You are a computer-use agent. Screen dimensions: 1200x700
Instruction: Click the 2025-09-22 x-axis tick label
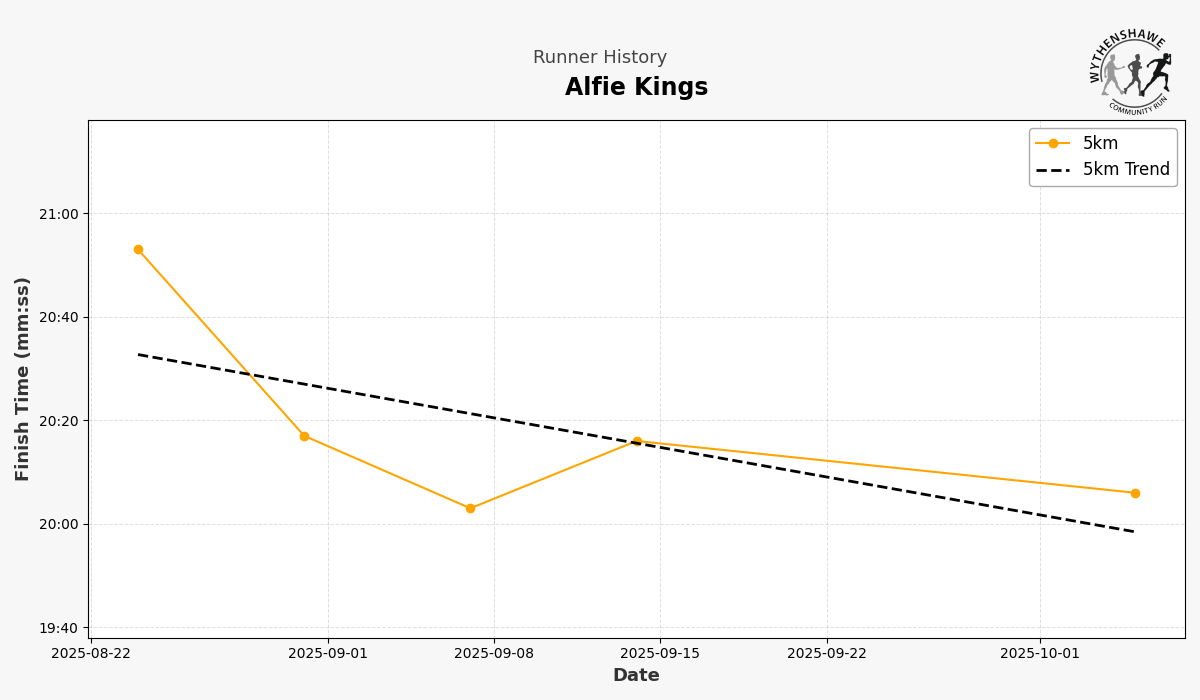click(827, 654)
